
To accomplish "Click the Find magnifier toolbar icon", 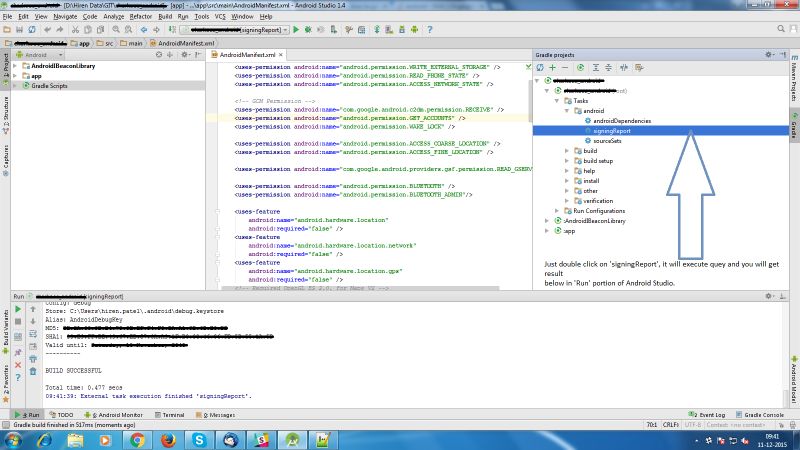I will tap(116, 30).
